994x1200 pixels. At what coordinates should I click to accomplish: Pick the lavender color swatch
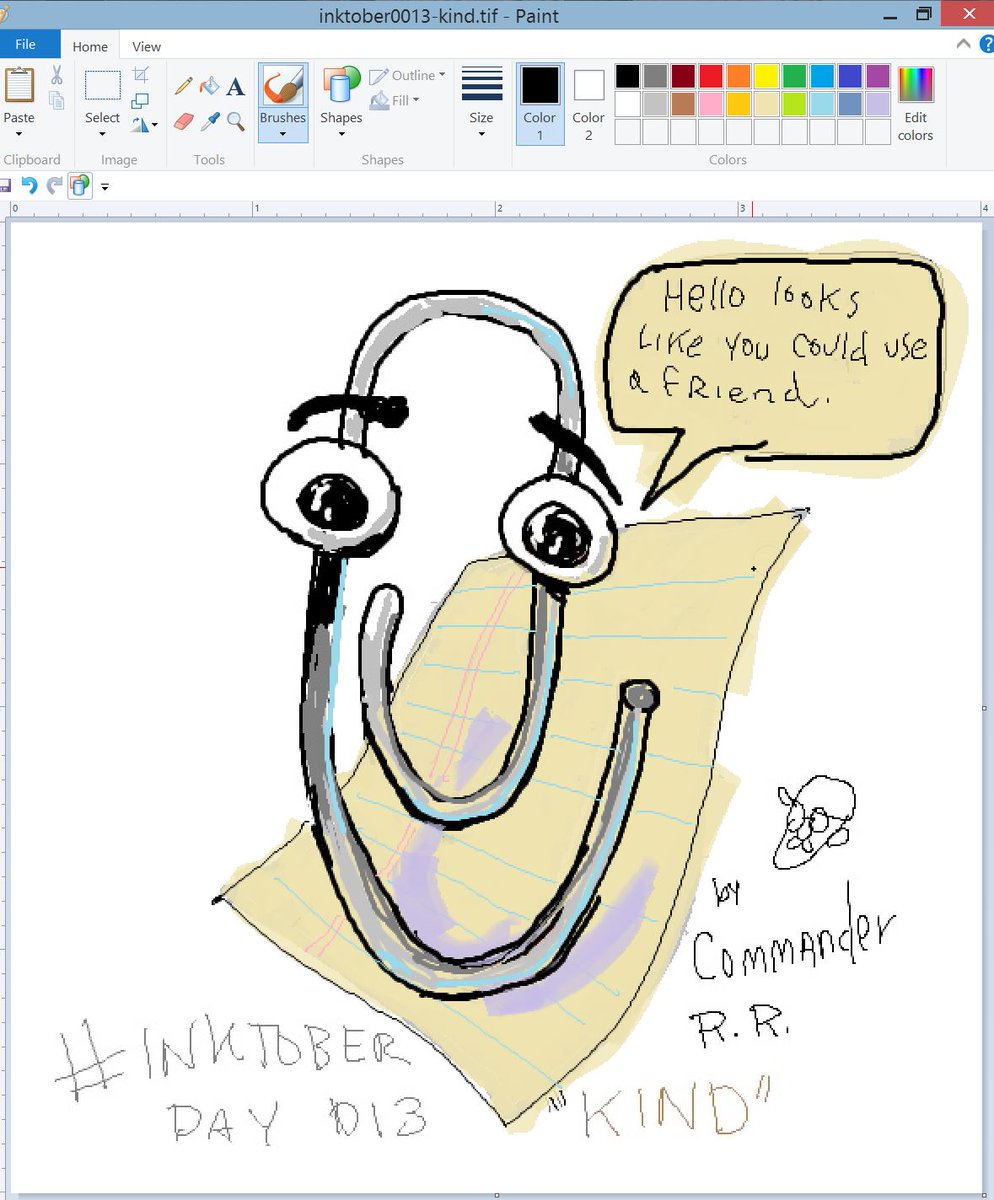pos(878,104)
